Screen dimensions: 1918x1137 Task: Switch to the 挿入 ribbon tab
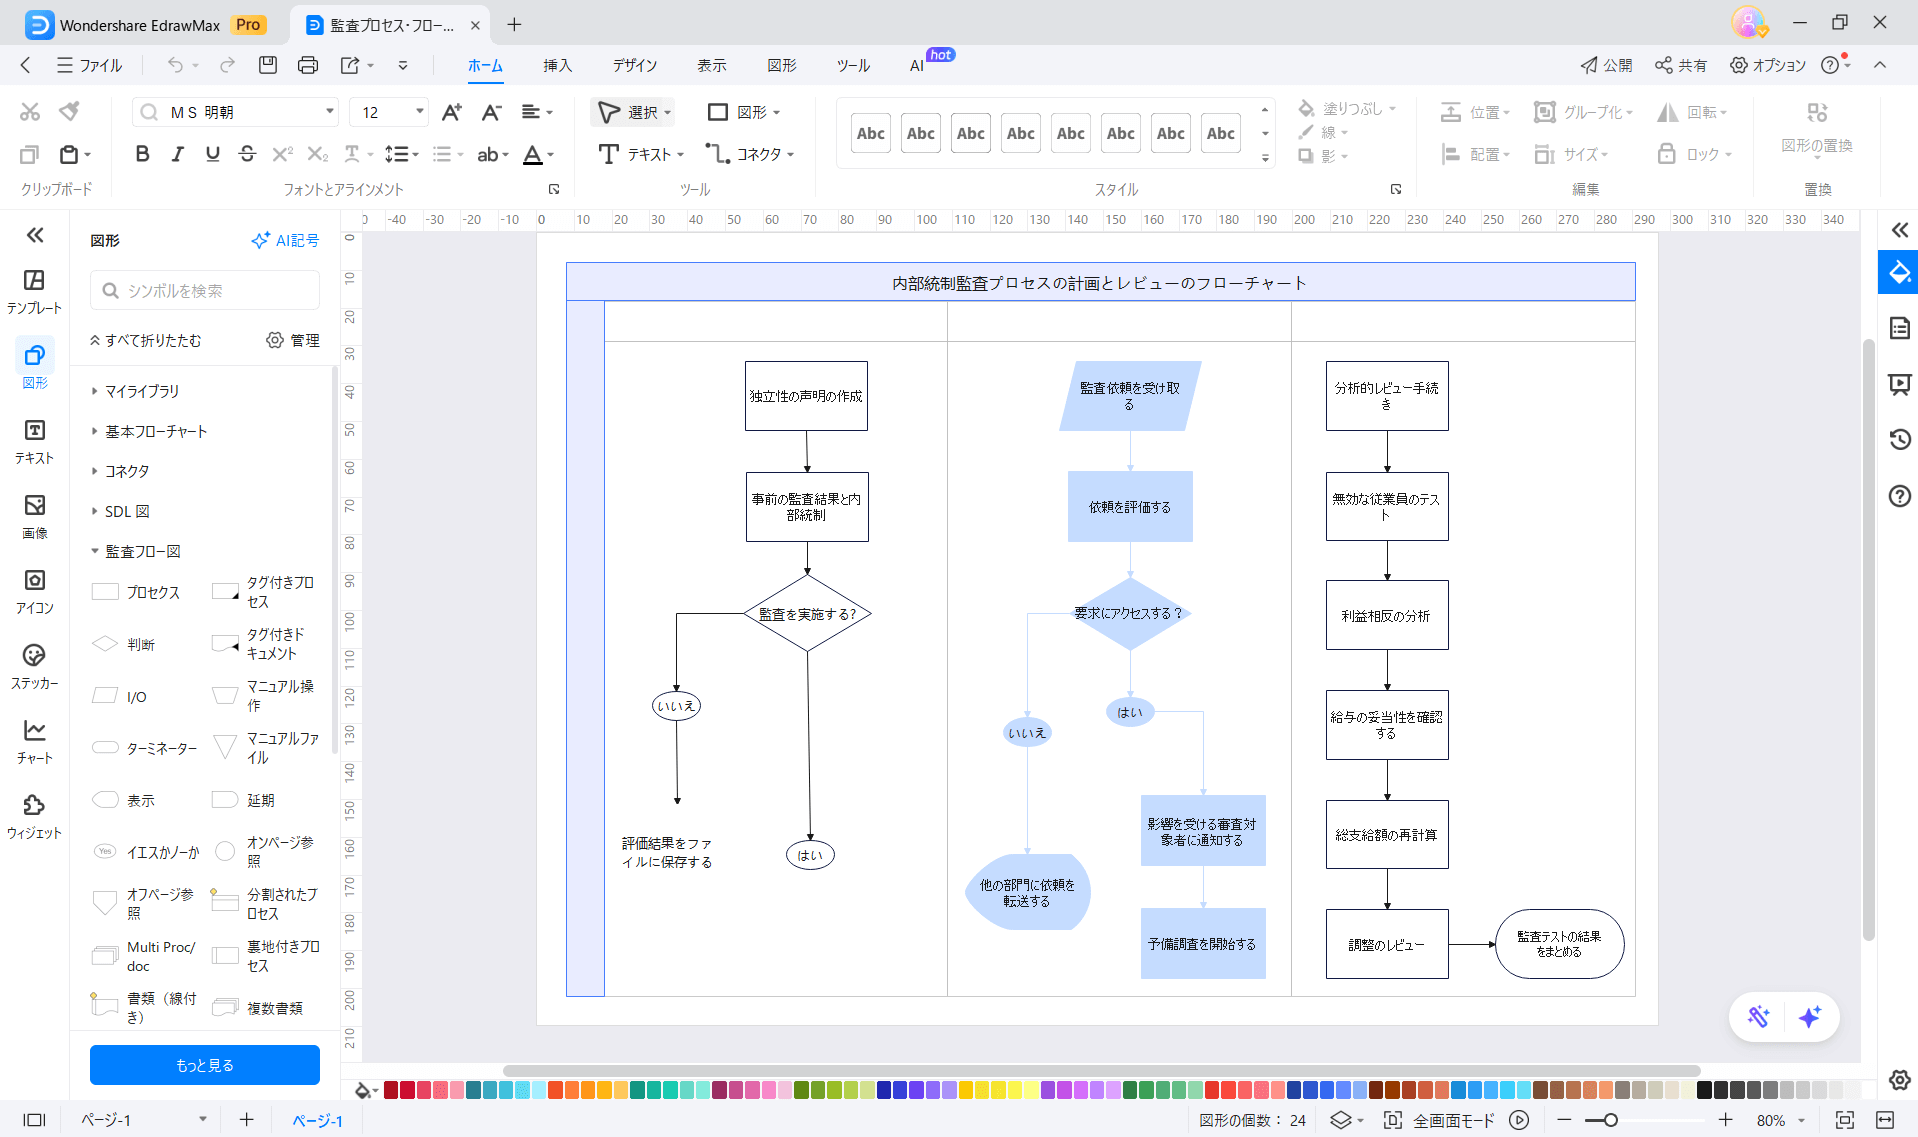pos(557,65)
